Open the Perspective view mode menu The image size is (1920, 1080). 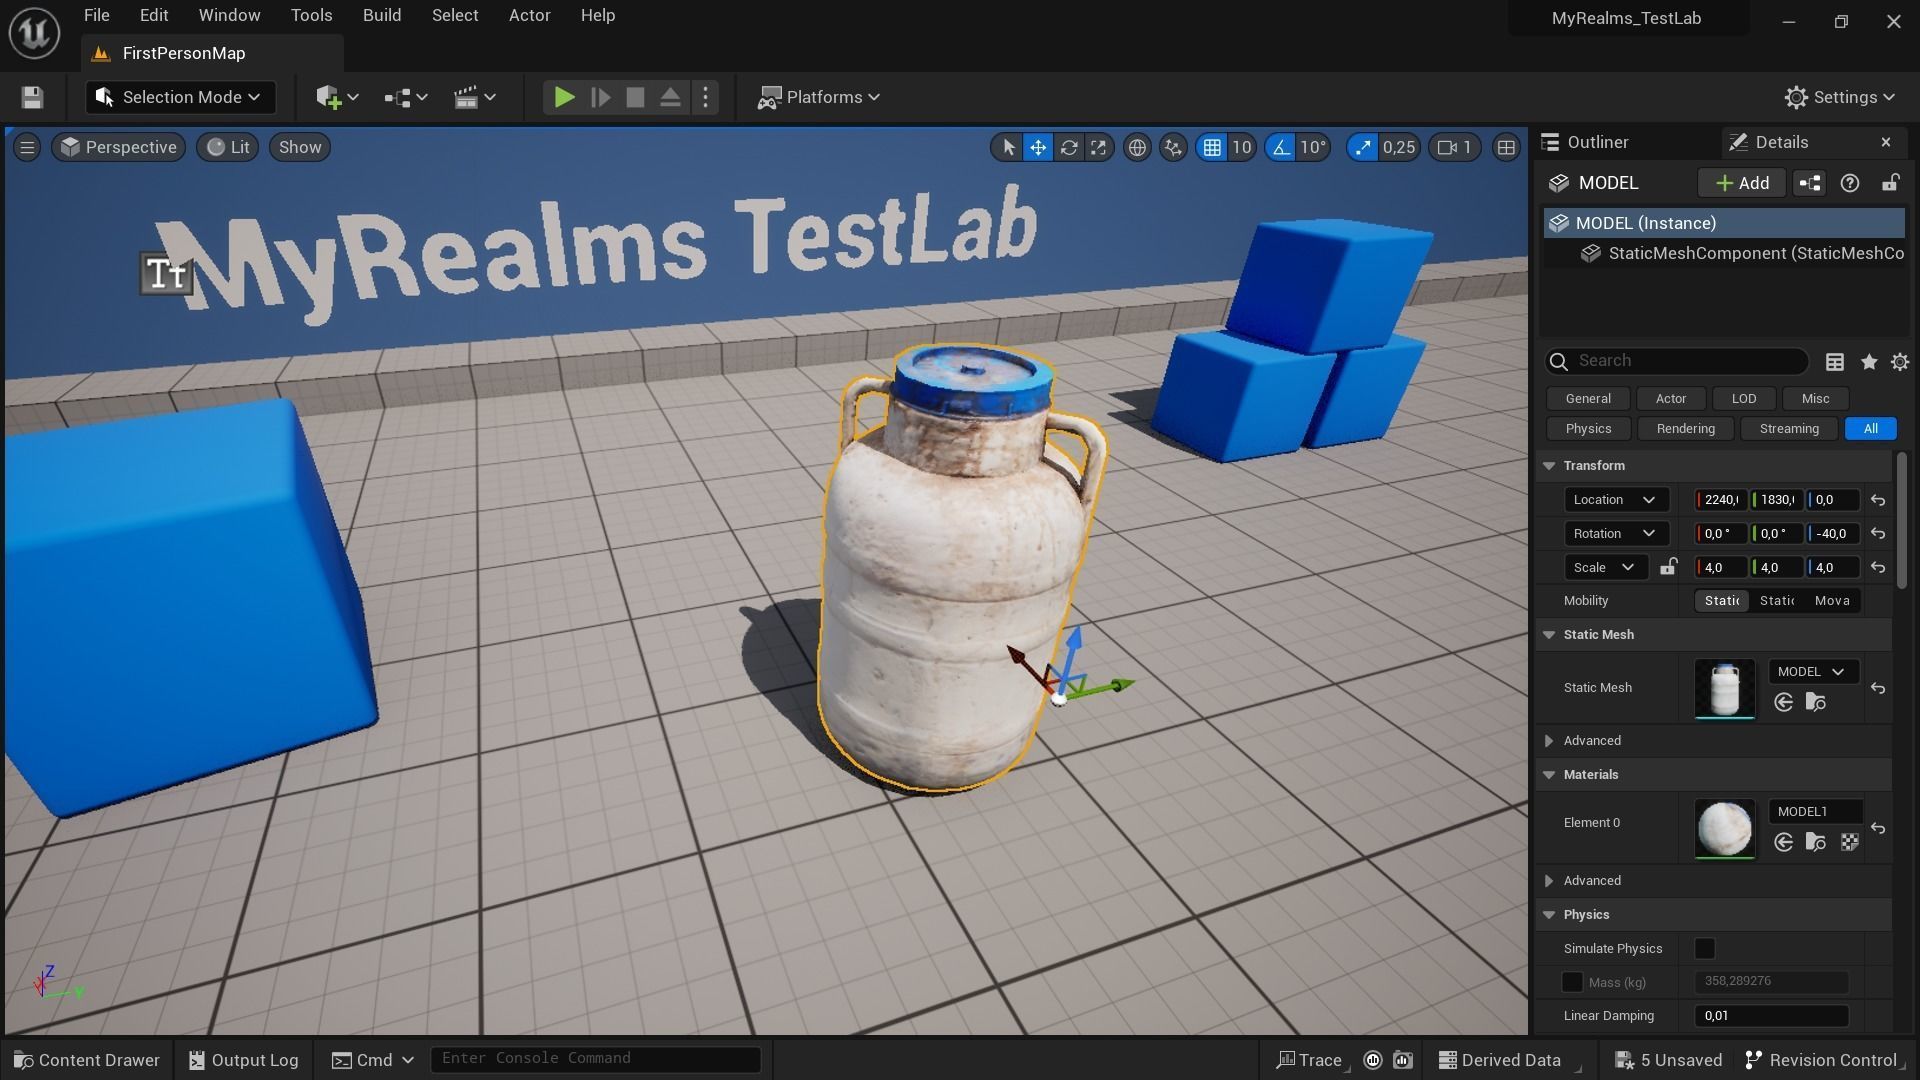[x=119, y=147]
